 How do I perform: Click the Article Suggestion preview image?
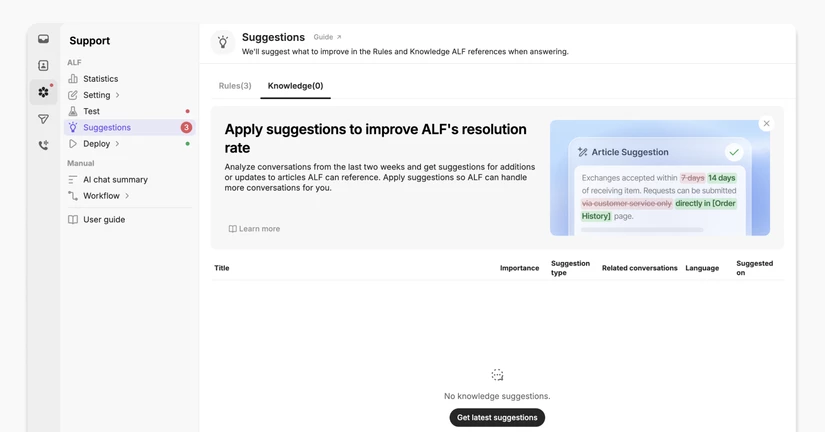pos(660,178)
